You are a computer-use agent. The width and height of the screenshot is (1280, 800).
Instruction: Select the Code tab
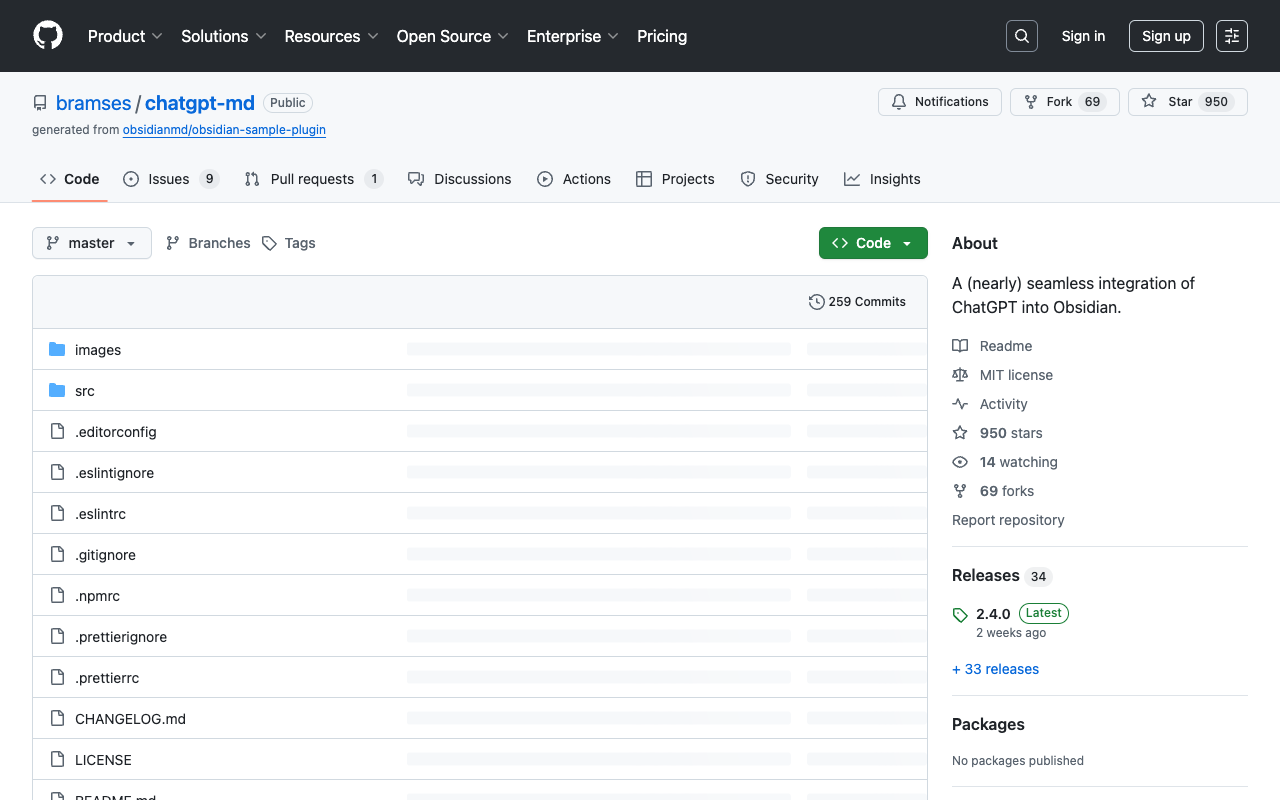coord(70,179)
